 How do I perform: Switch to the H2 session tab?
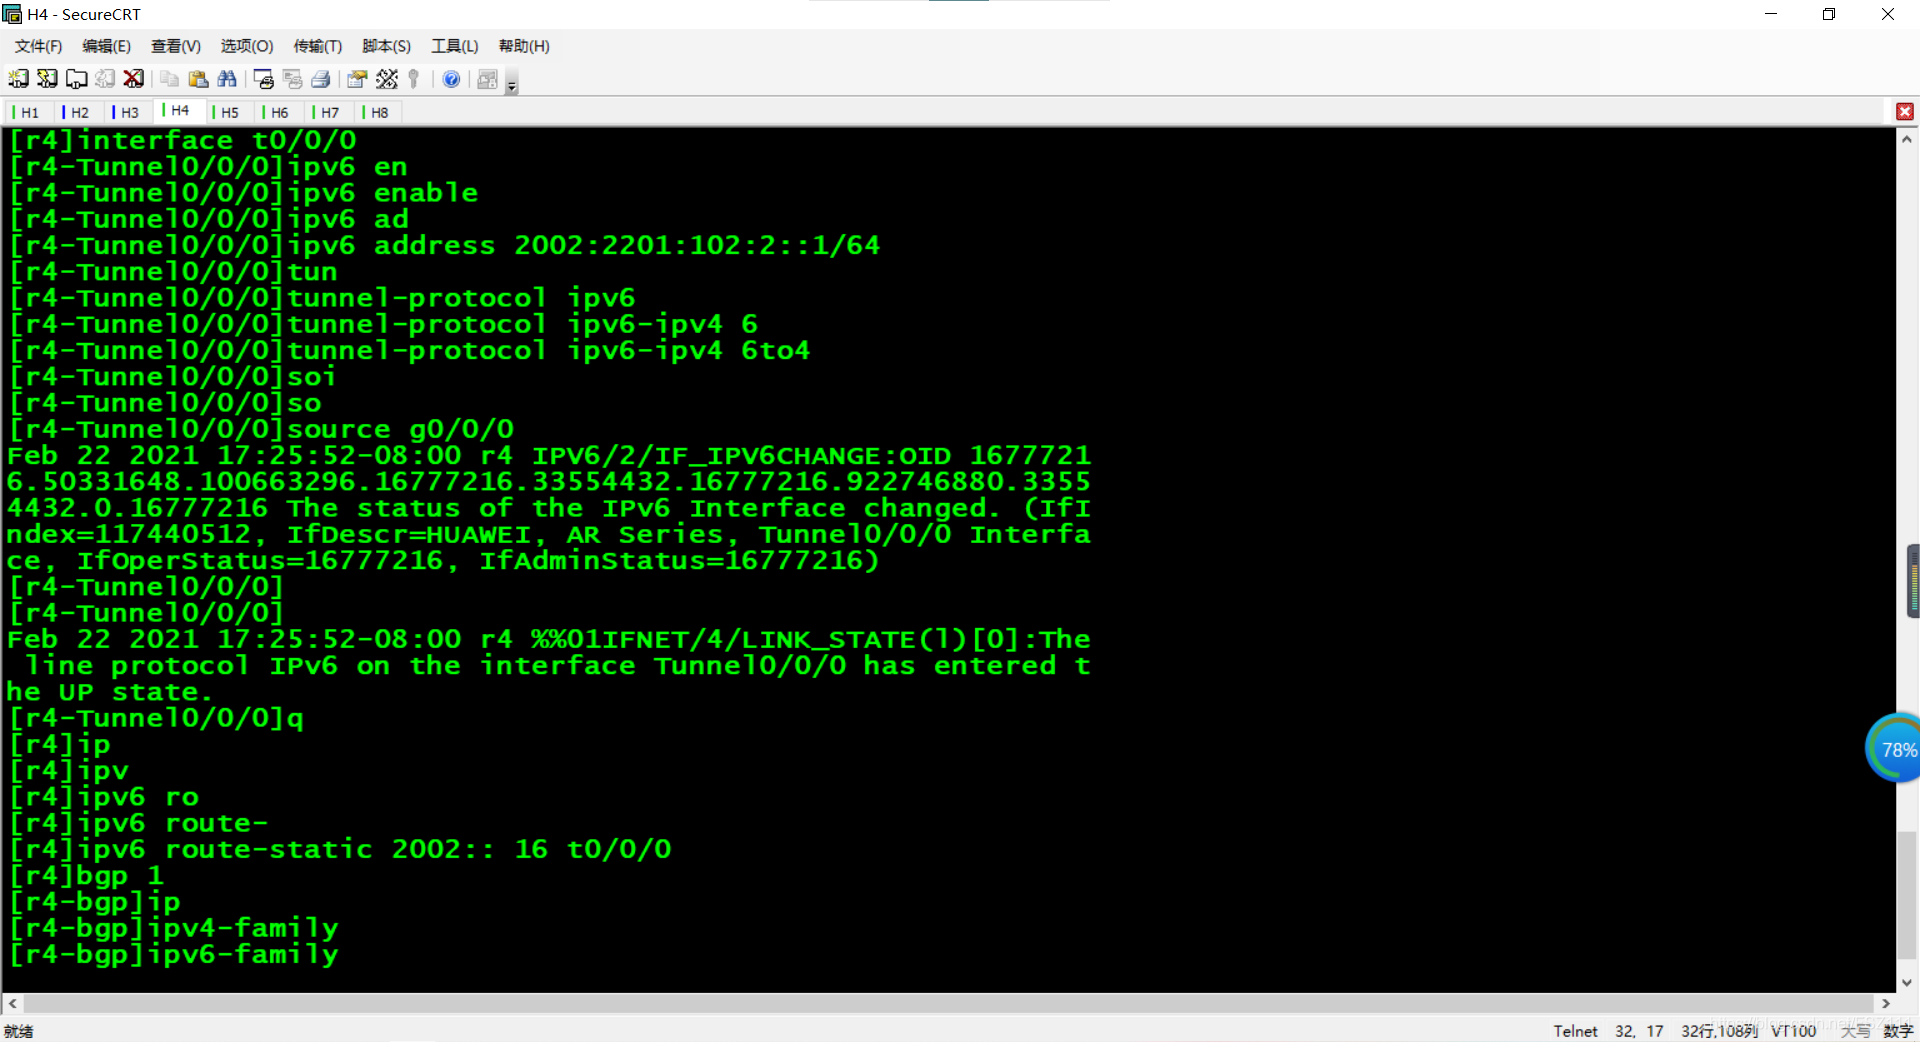(x=78, y=112)
